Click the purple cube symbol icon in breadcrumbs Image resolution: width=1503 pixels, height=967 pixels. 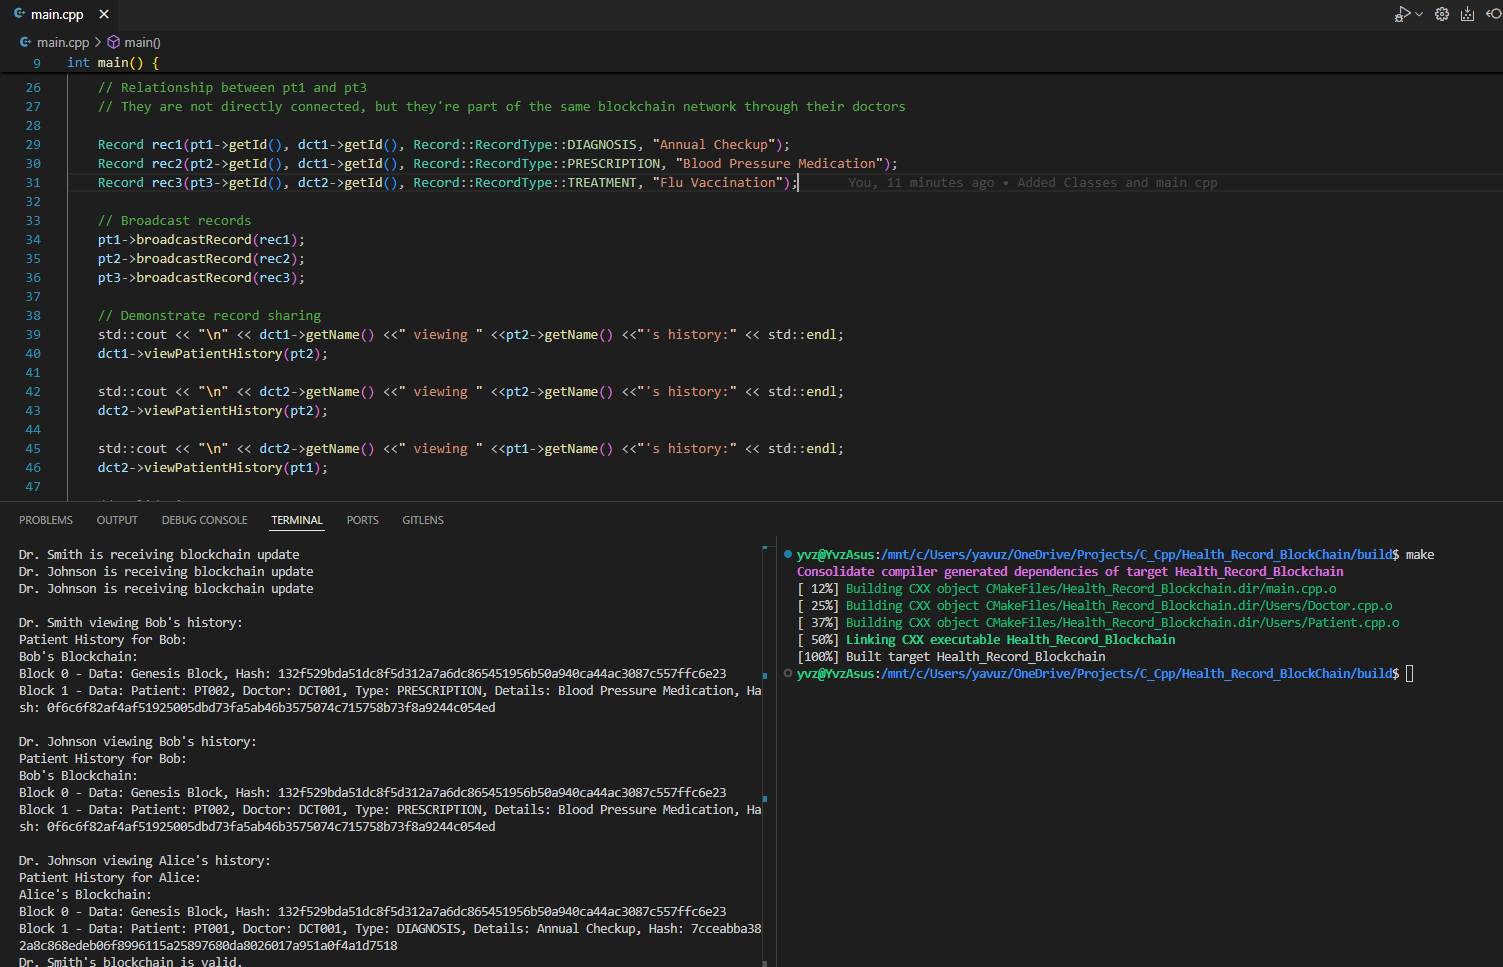pyautogui.click(x=114, y=42)
